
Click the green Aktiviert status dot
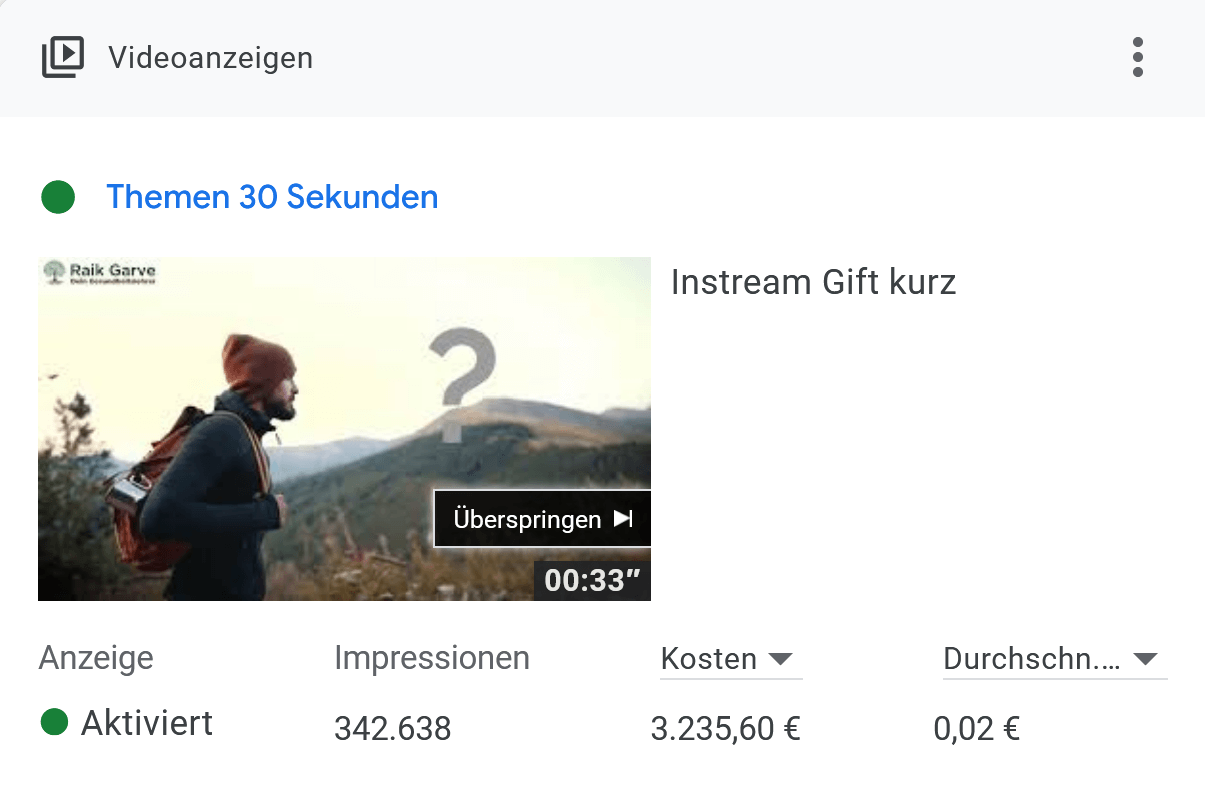(54, 721)
